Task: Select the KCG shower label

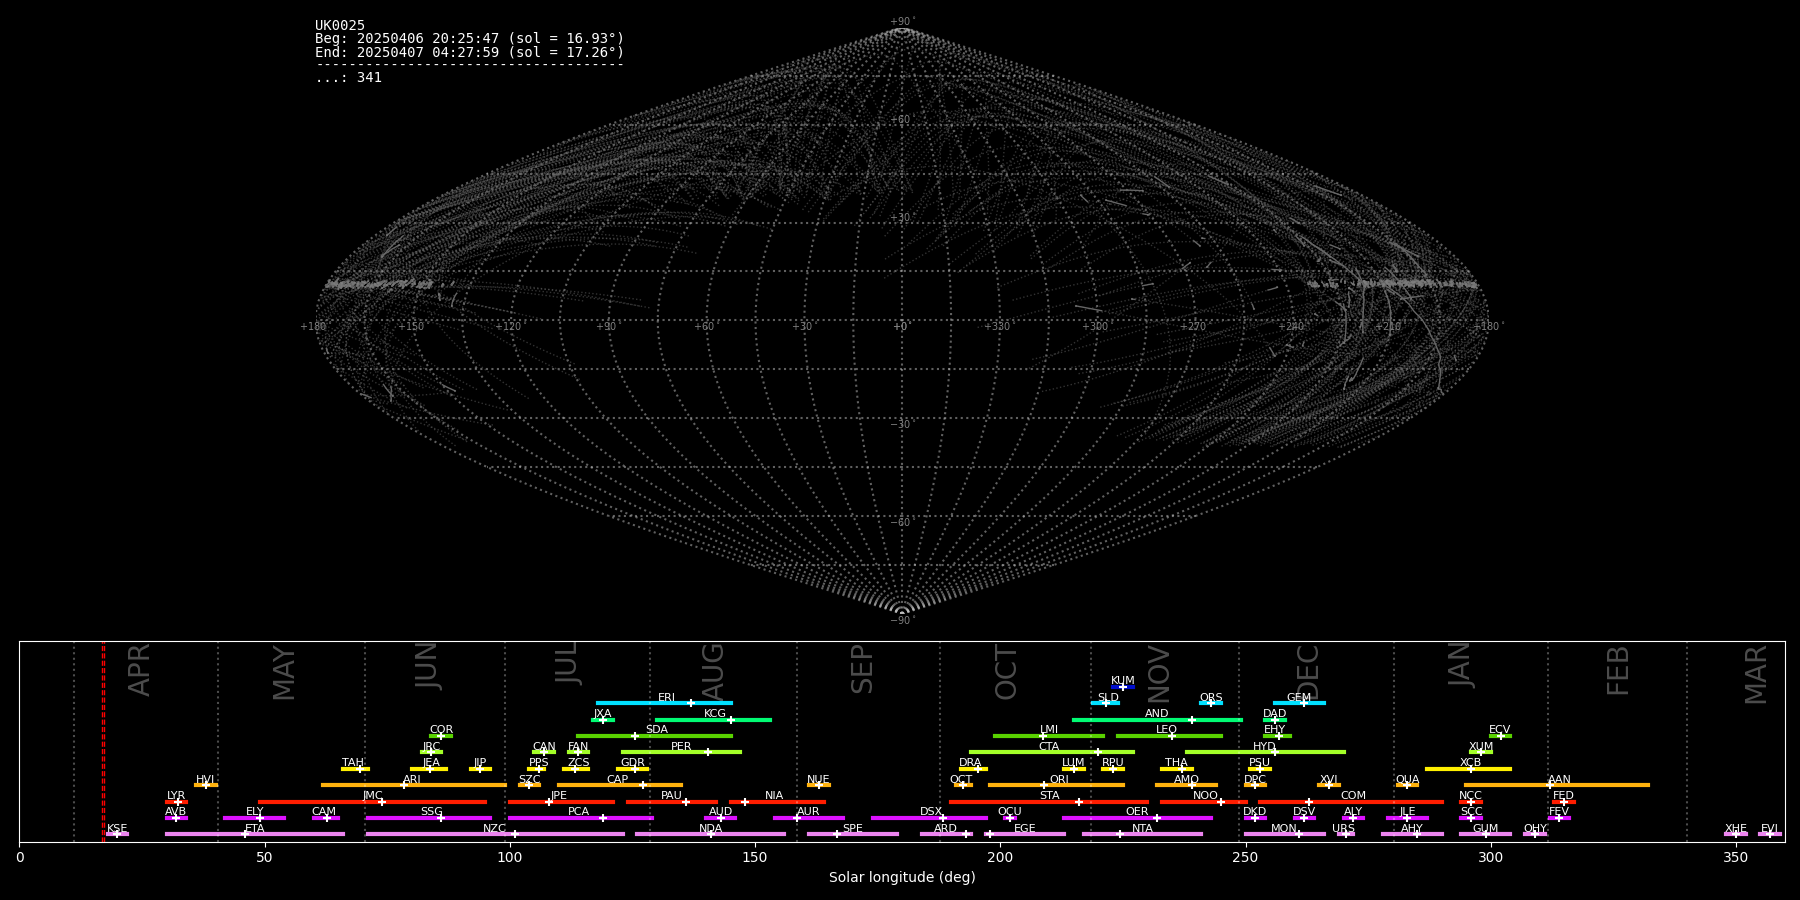Action: 715,714
